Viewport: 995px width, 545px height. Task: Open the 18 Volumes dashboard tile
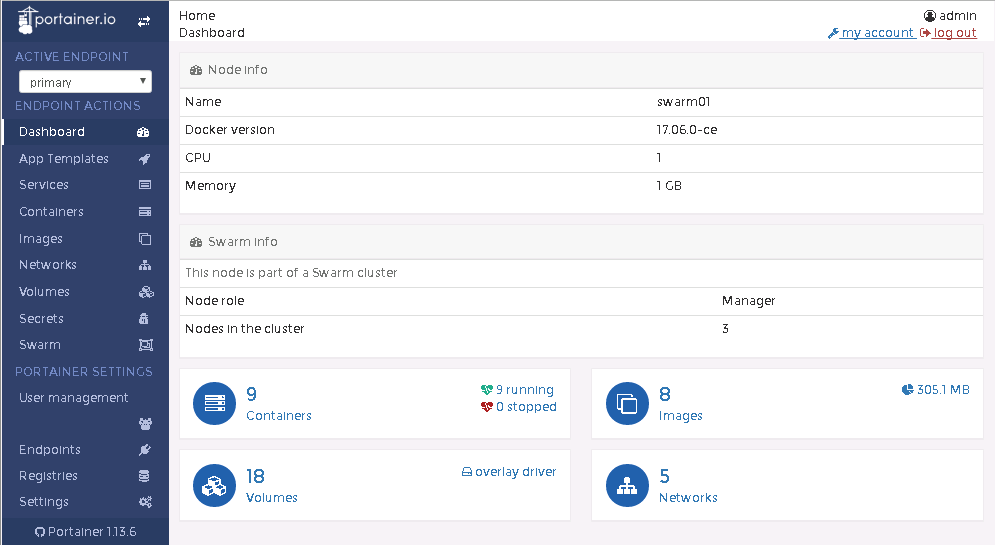(375, 485)
